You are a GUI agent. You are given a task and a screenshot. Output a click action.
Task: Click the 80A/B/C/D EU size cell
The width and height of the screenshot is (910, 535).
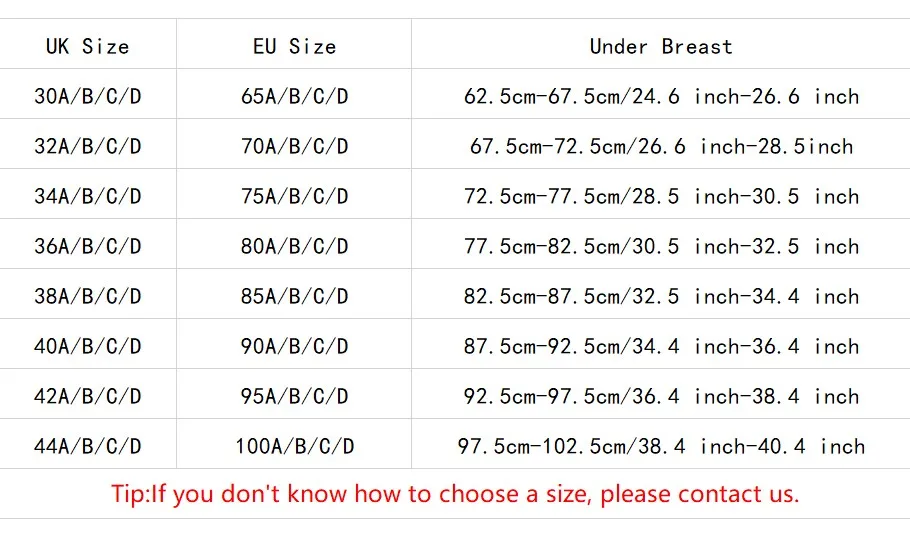pos(294,247)
